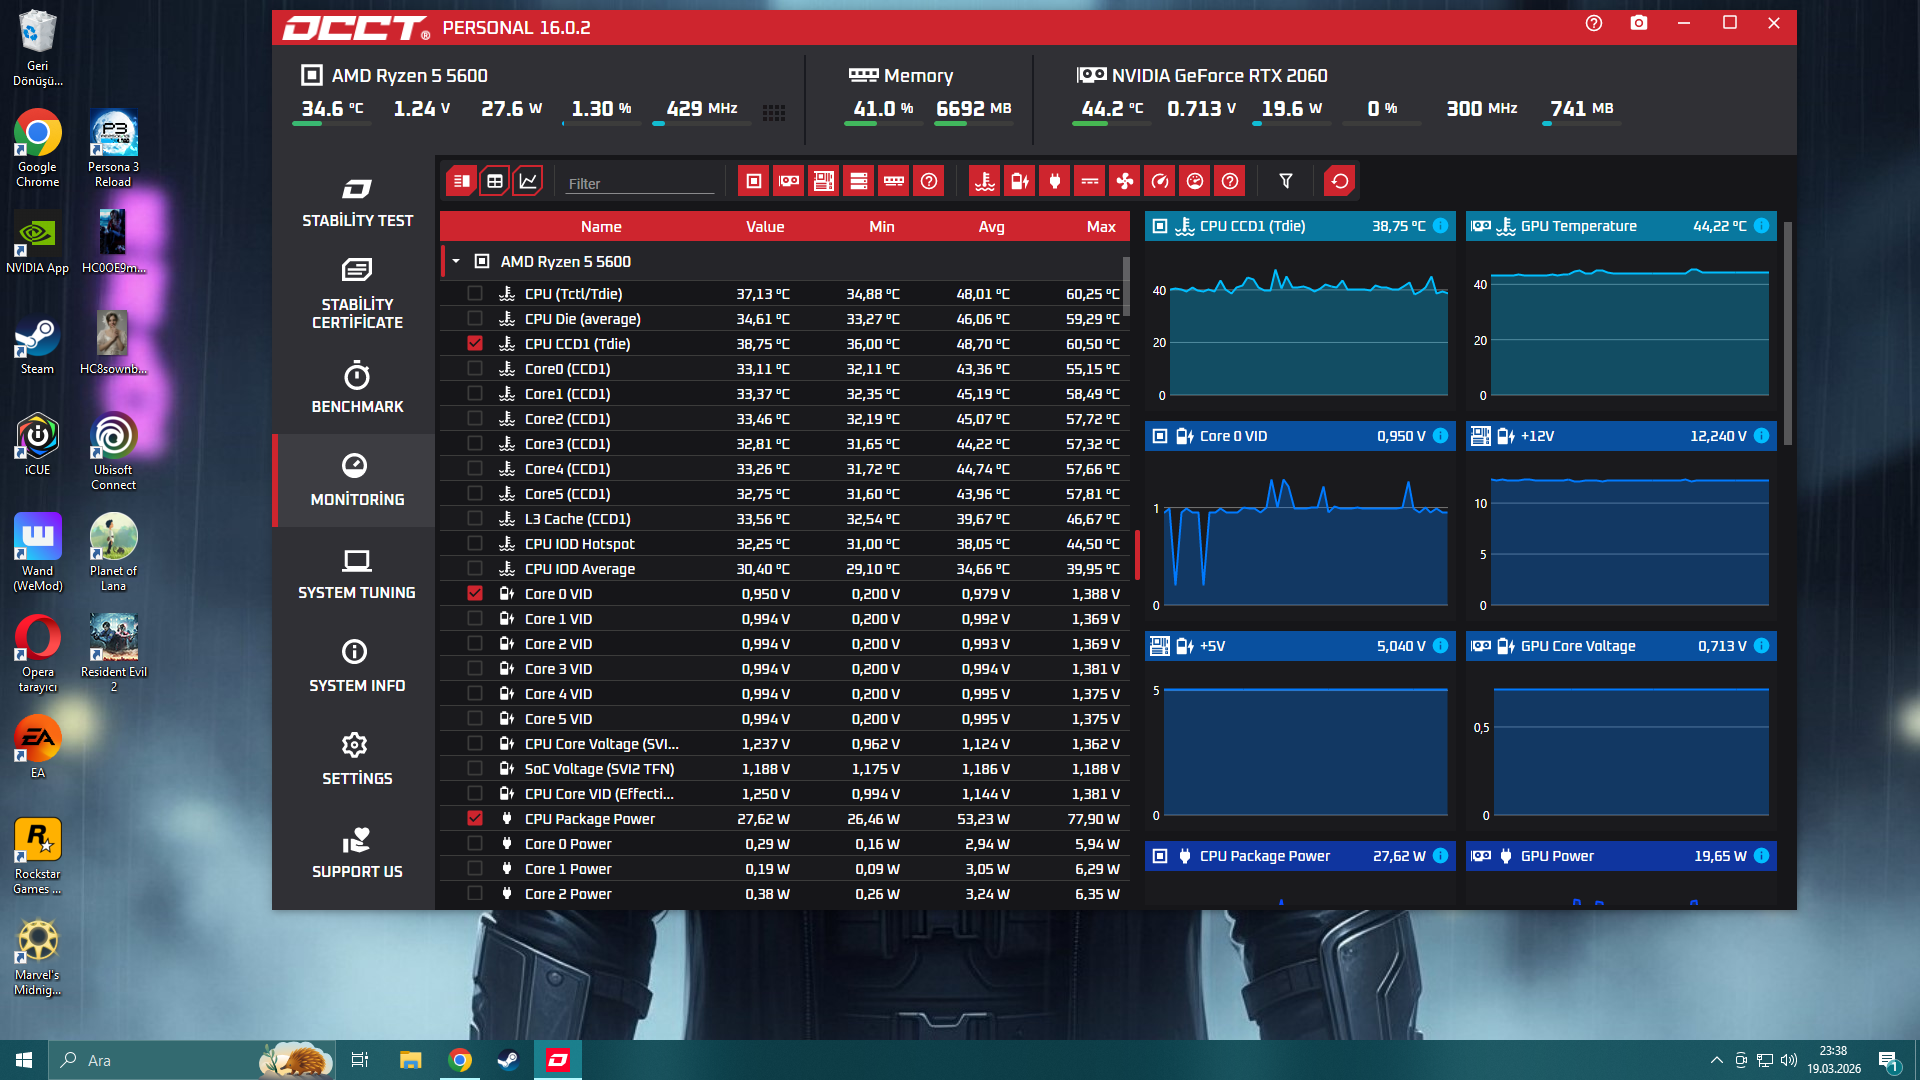Toggle the power plug sensor filter
Screen dimensions: 1920x1080
pyautogui.click(x=1055, y=181)
